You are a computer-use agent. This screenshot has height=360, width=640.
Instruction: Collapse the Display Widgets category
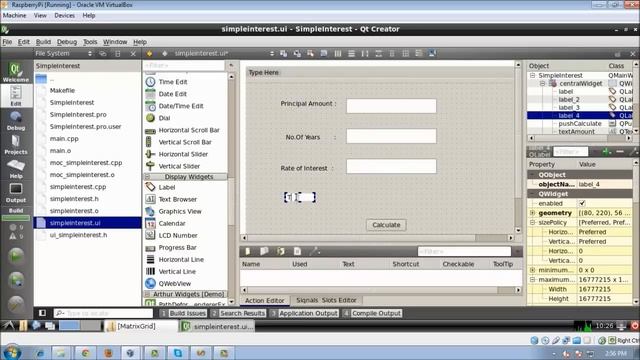(148, 177)
